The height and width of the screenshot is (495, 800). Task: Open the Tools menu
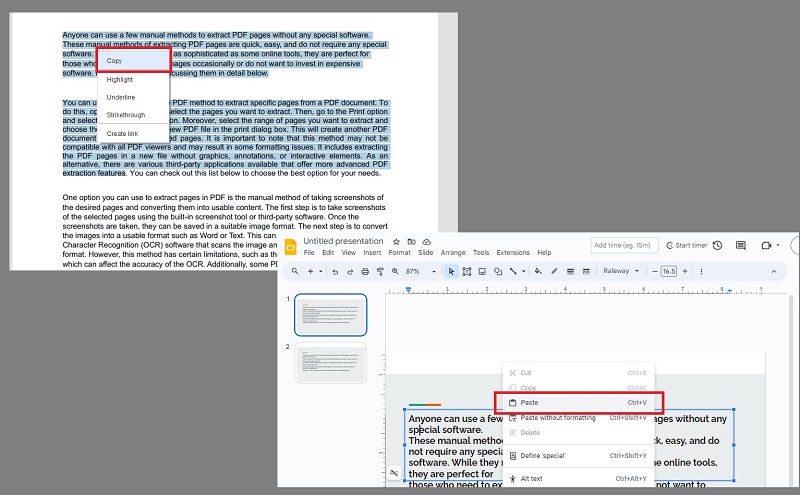tap(481, 253)
